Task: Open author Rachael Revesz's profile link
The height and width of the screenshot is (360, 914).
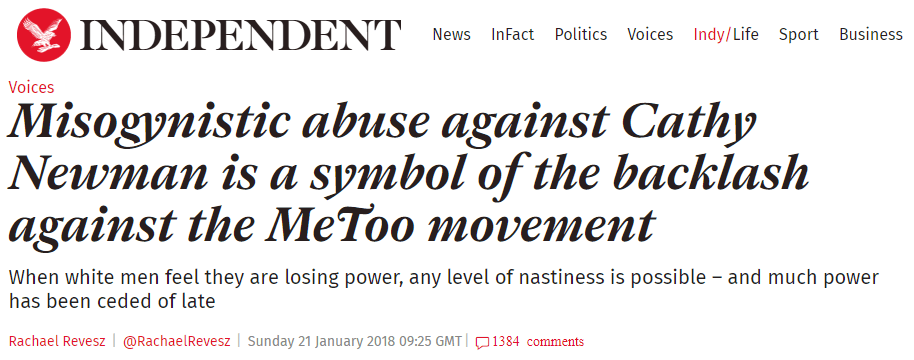Action: tap(57, 341)
